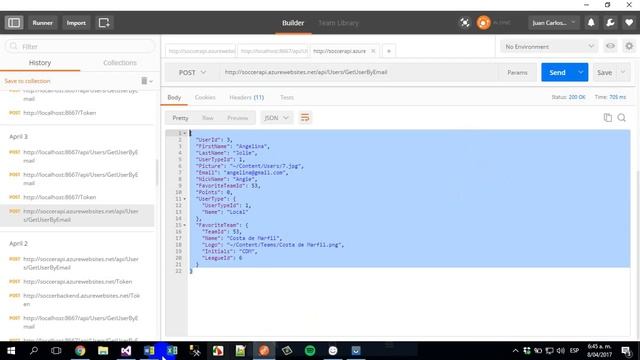
Task: Close the active soccerapi.azure request tab
Action: pos(373,51)
